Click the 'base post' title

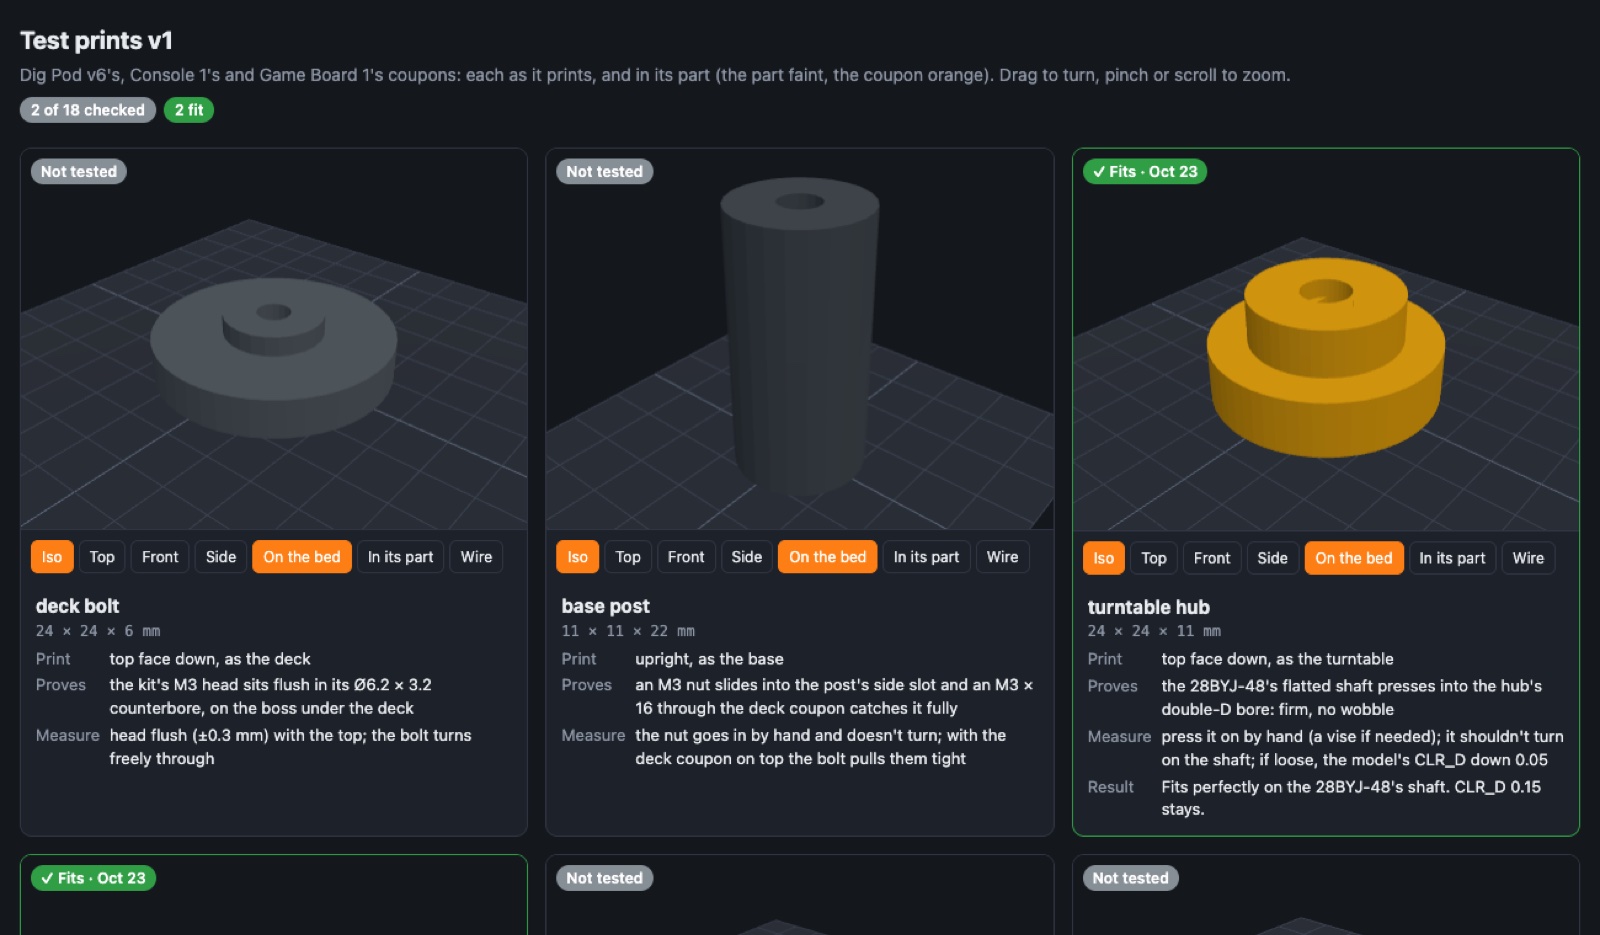605,606
